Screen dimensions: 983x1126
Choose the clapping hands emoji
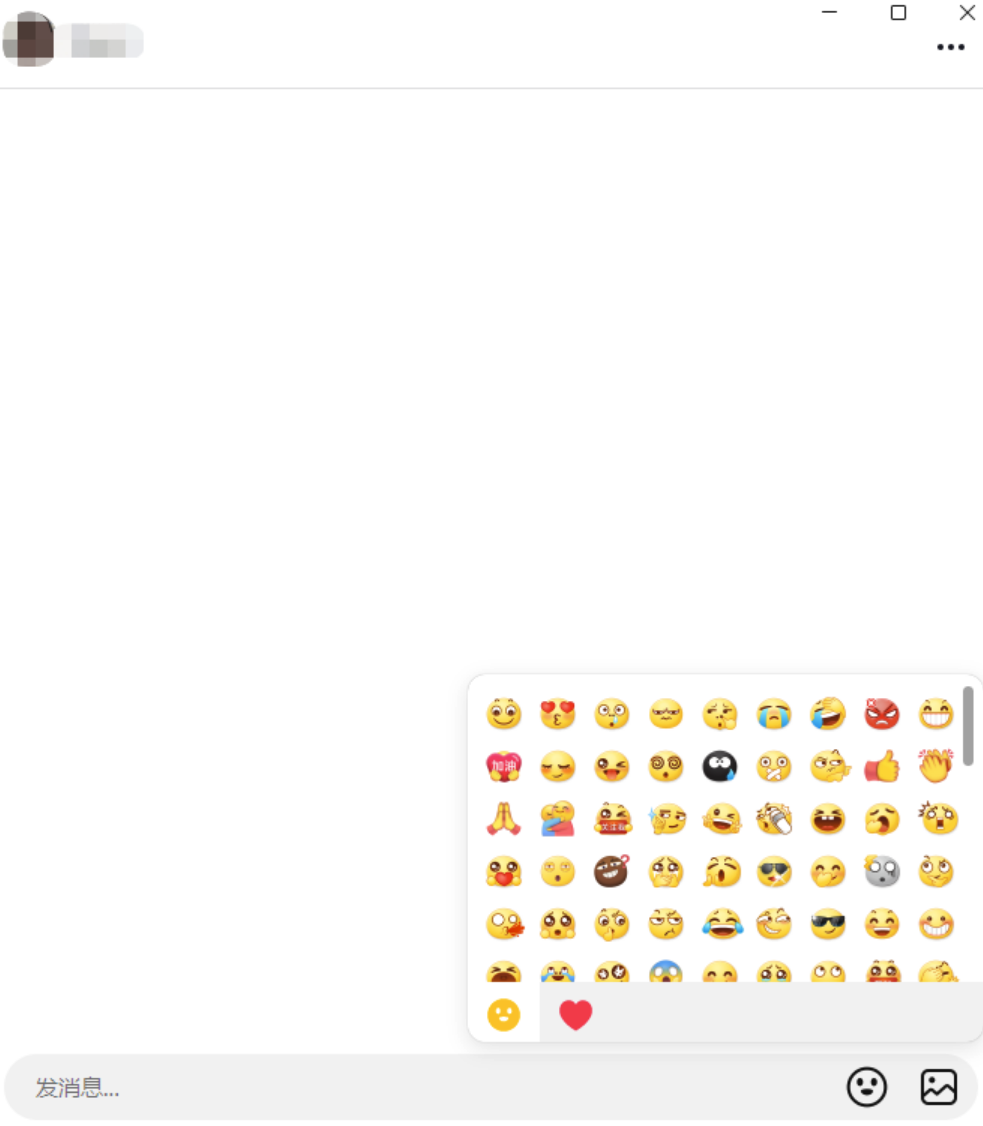pyautogui.click(x=936, y=766)
